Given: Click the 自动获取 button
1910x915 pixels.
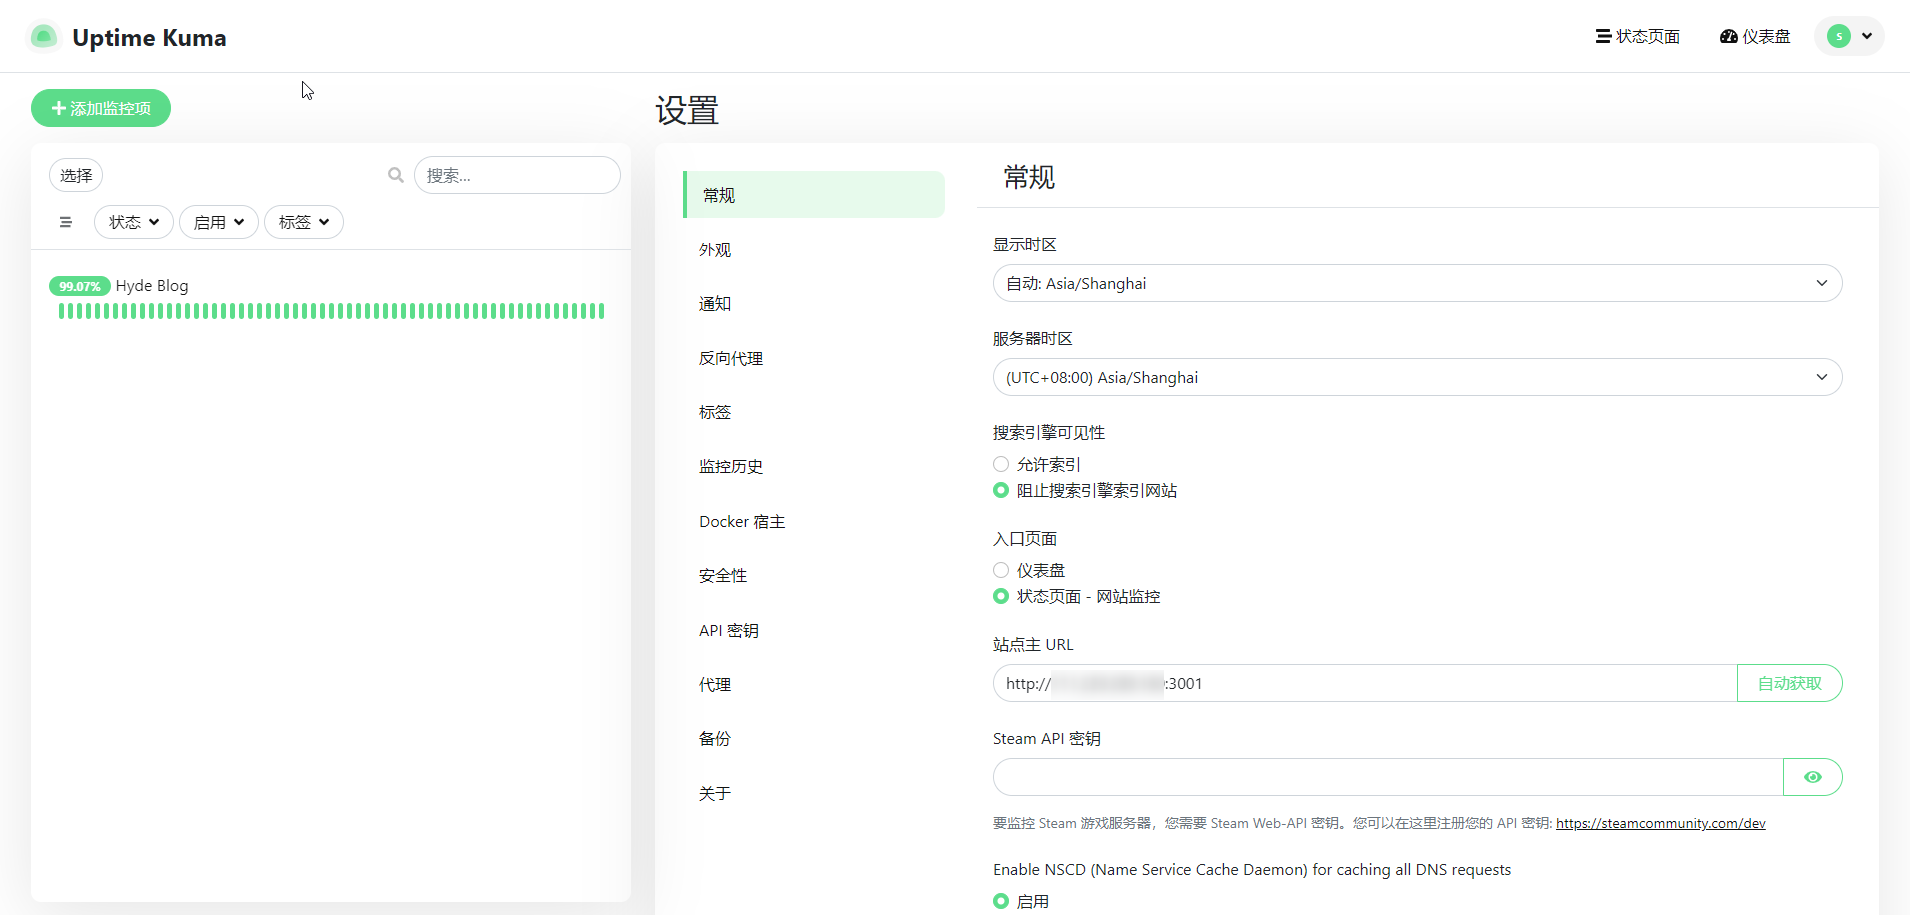Looking at the screenshot, I should pyautogui.click(x=1790, y=683).
